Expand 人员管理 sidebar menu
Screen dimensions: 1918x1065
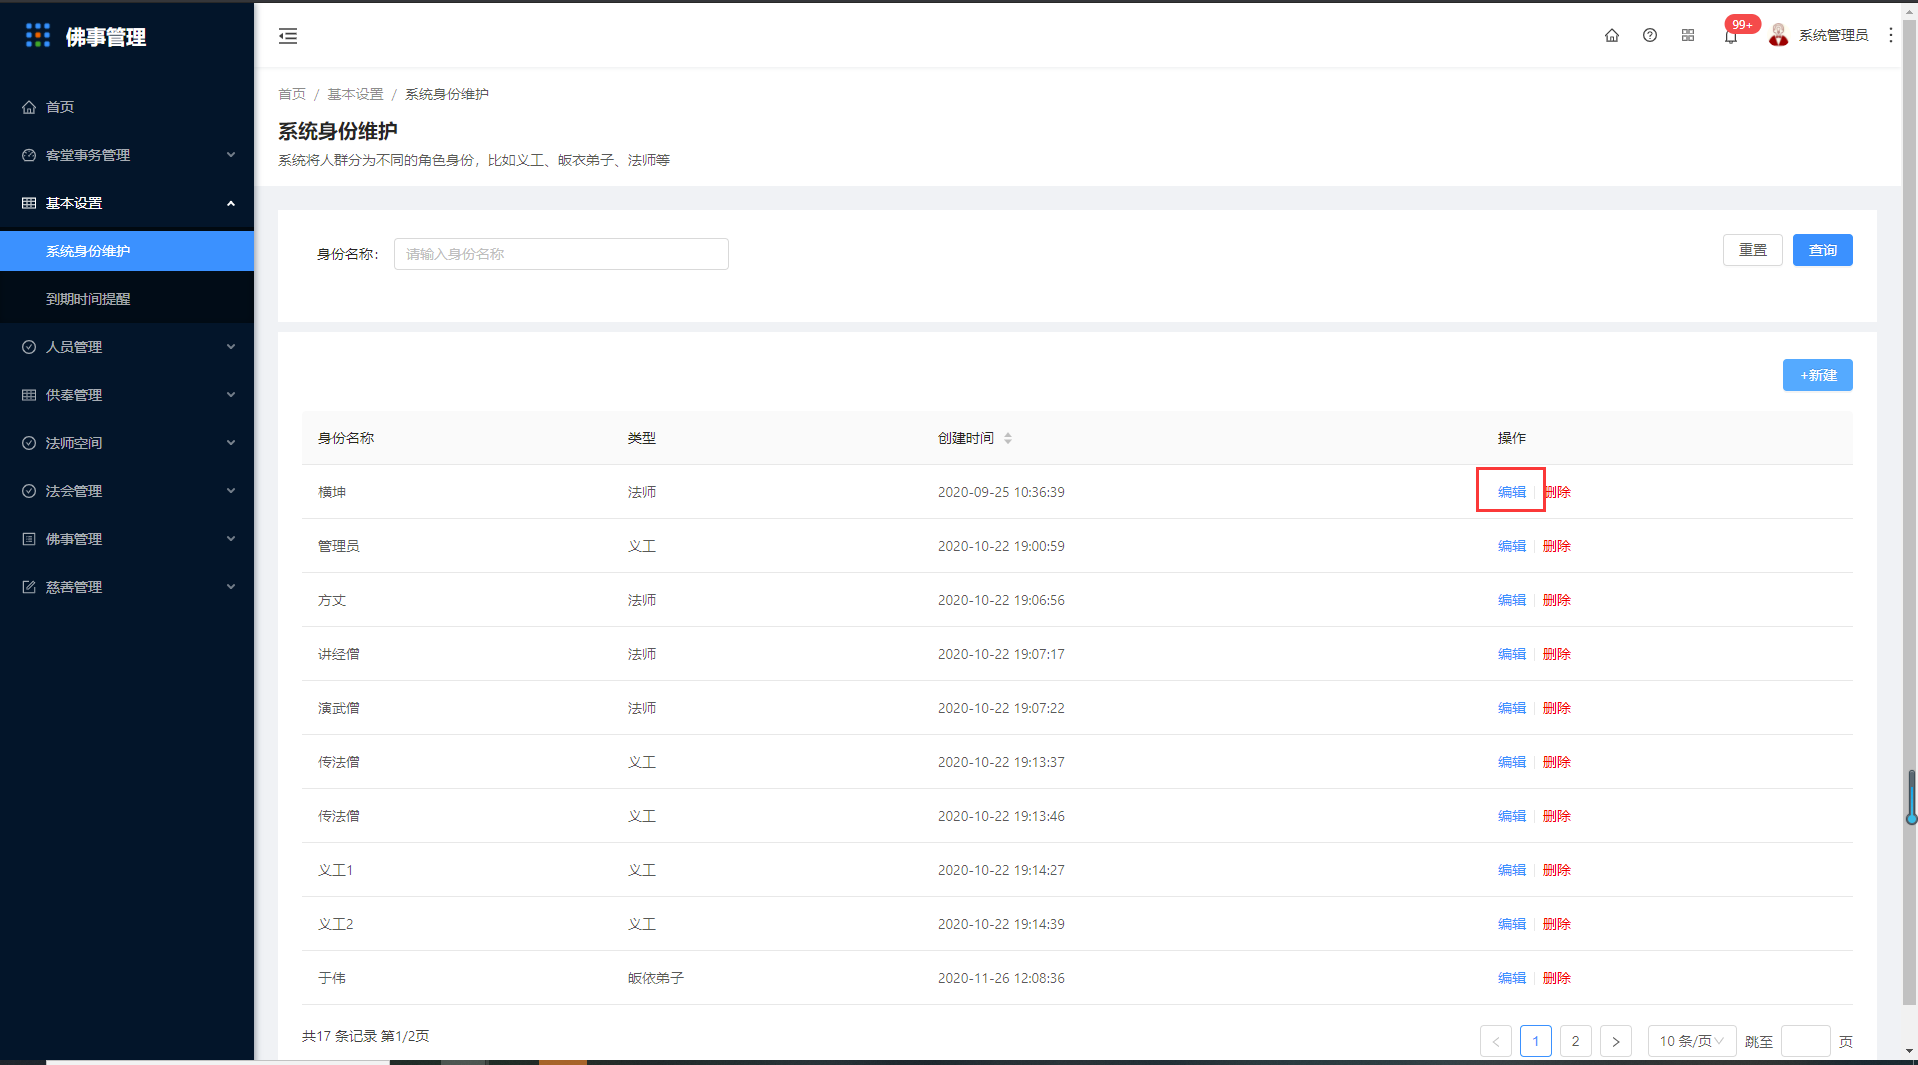[127, 347]
